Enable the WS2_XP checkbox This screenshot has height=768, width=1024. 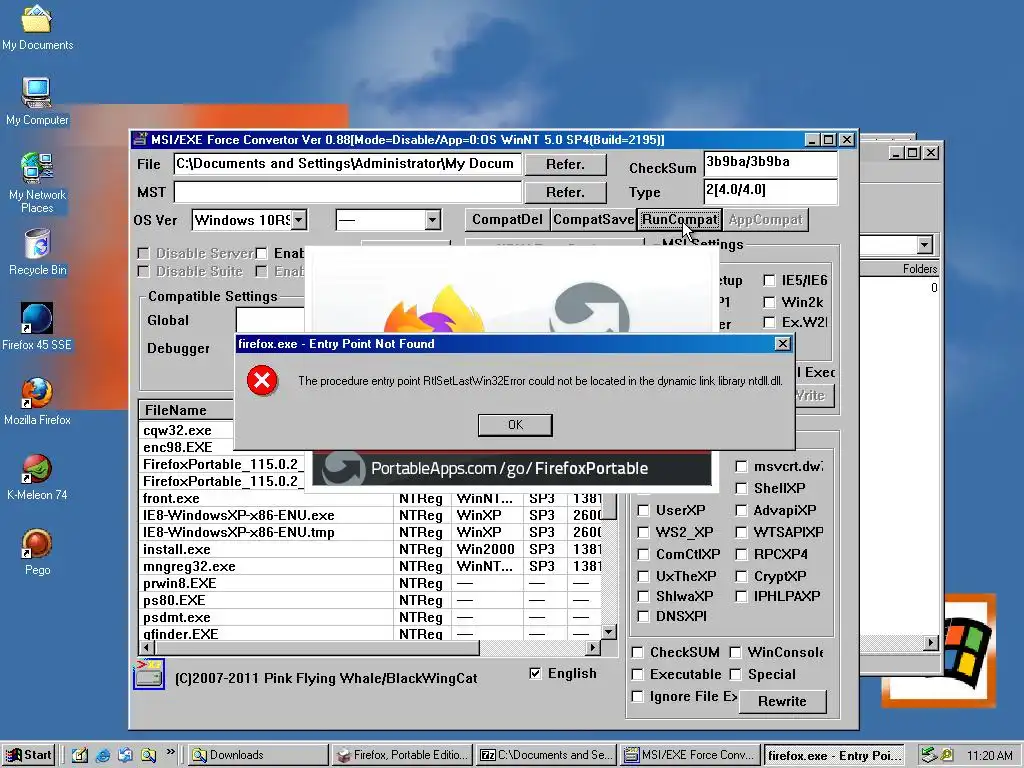(643, 532)
